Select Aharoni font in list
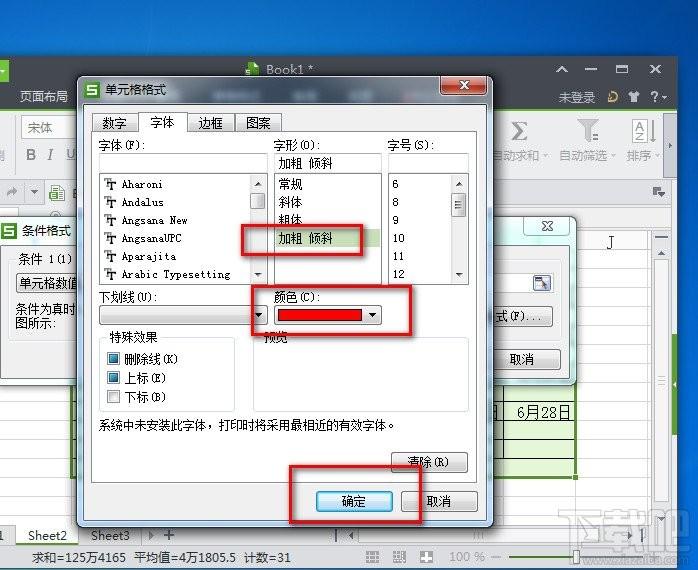This screenshot has height=570, width=698. click(175, 184)
